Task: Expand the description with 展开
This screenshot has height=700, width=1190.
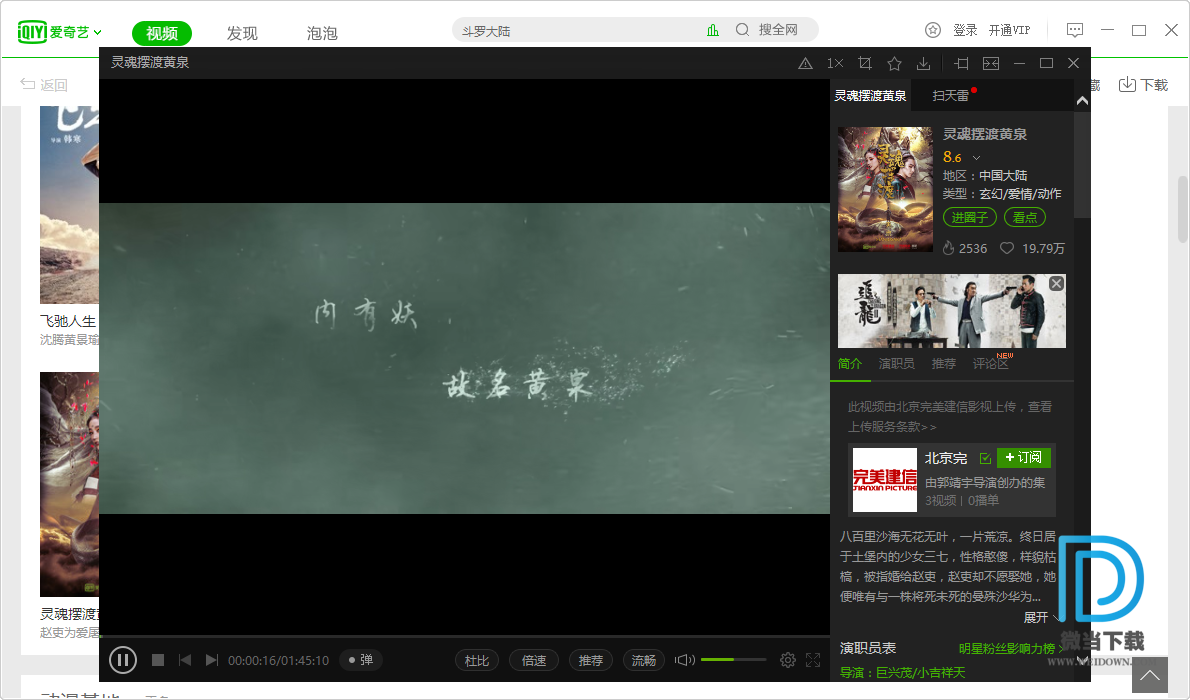Action: [x=1040, y=617]
